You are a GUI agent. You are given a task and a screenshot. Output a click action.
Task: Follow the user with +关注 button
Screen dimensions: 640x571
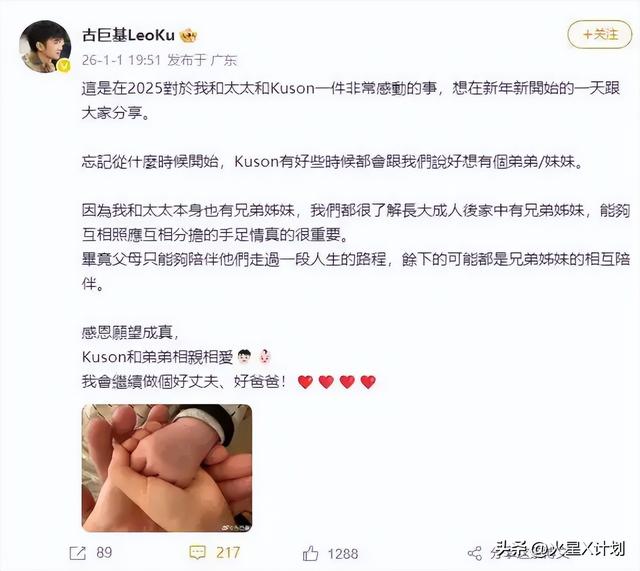600,34
